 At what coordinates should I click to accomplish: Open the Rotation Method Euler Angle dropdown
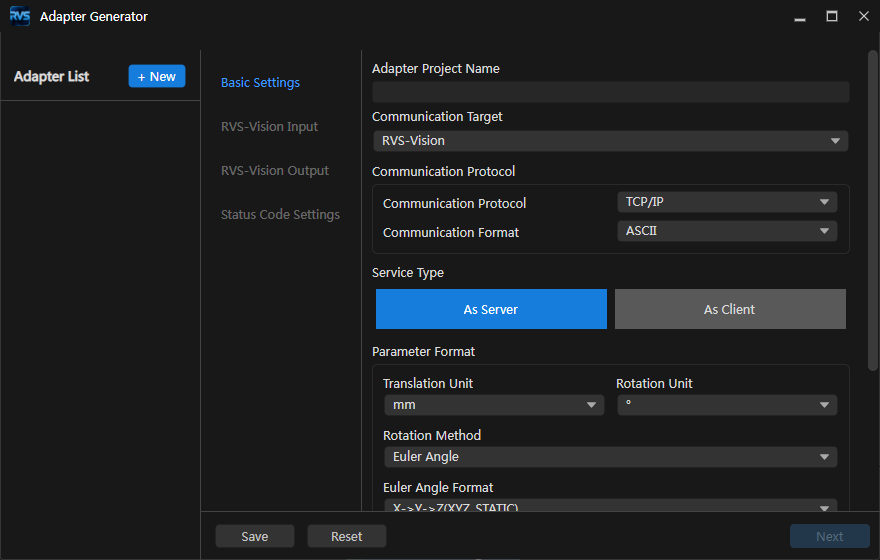611,457
